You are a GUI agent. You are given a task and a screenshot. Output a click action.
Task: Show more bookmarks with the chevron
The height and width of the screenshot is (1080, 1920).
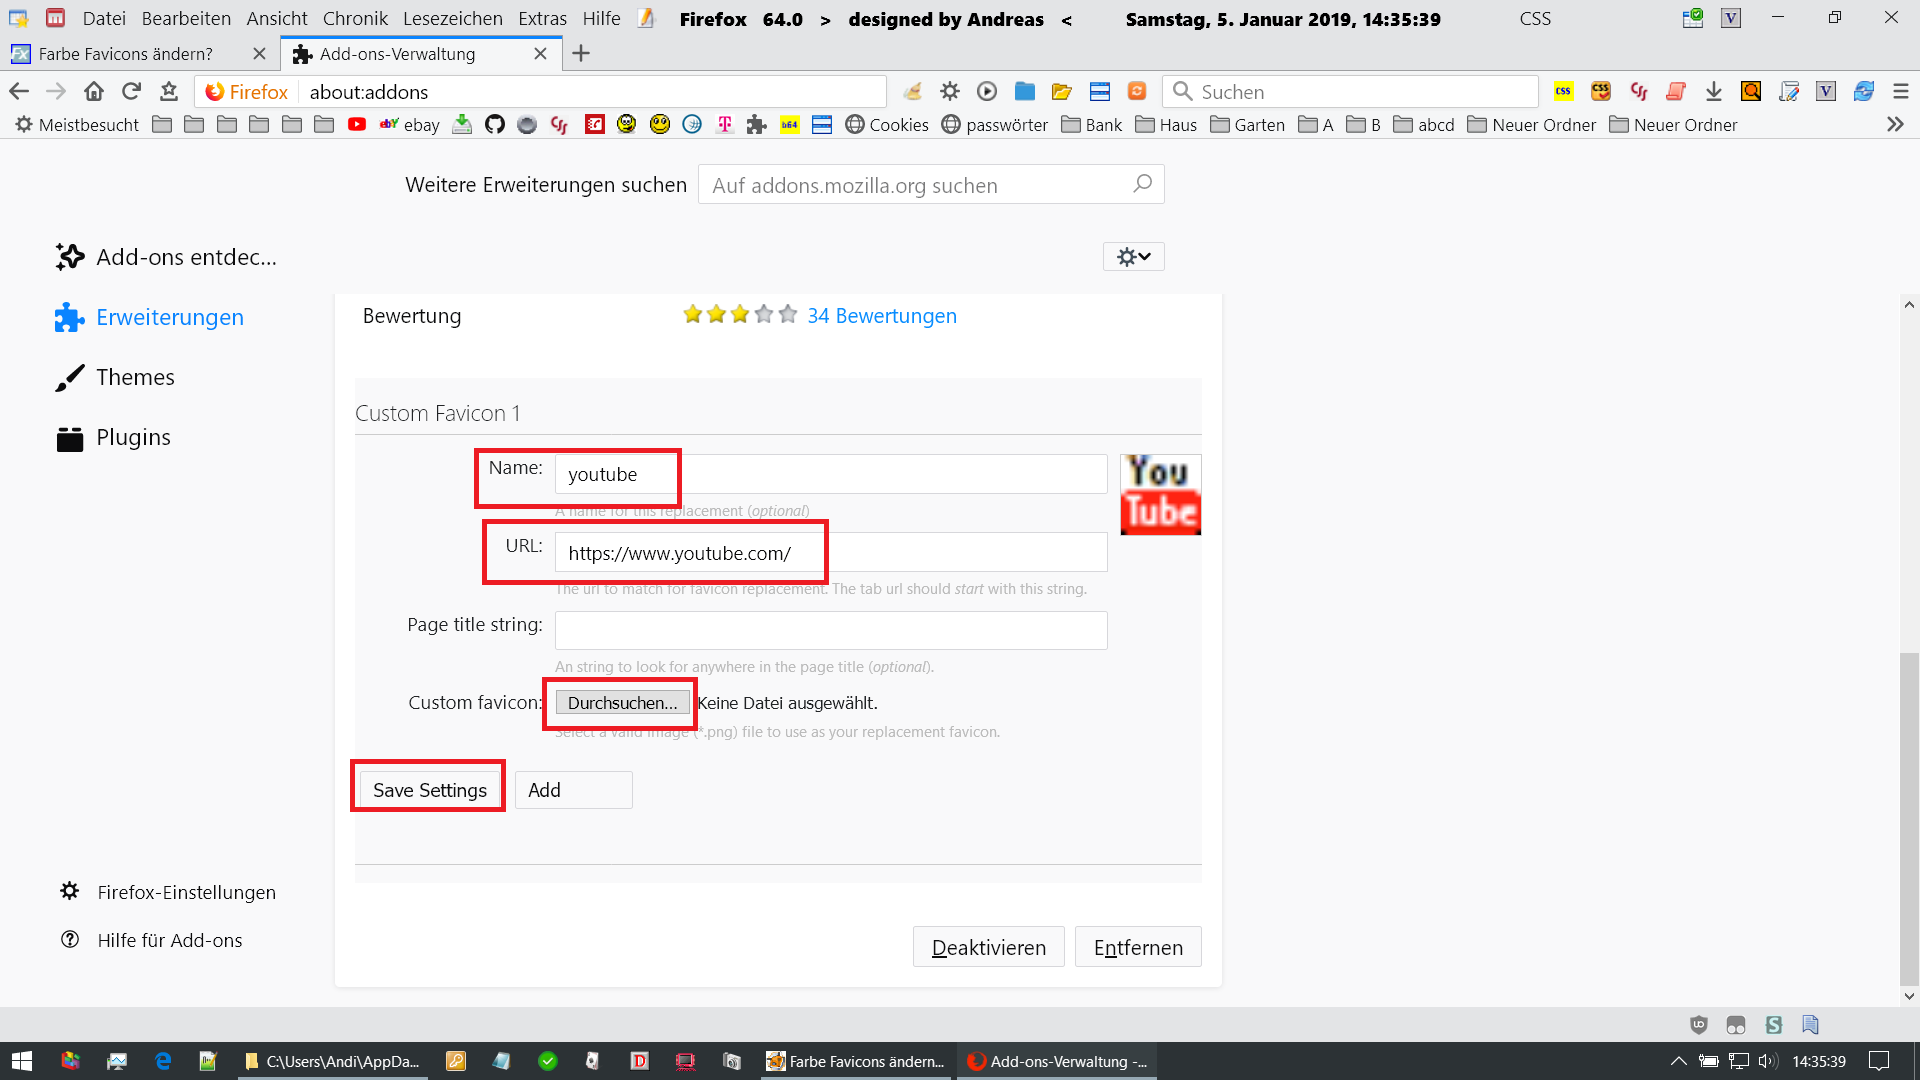point(1895,125)
